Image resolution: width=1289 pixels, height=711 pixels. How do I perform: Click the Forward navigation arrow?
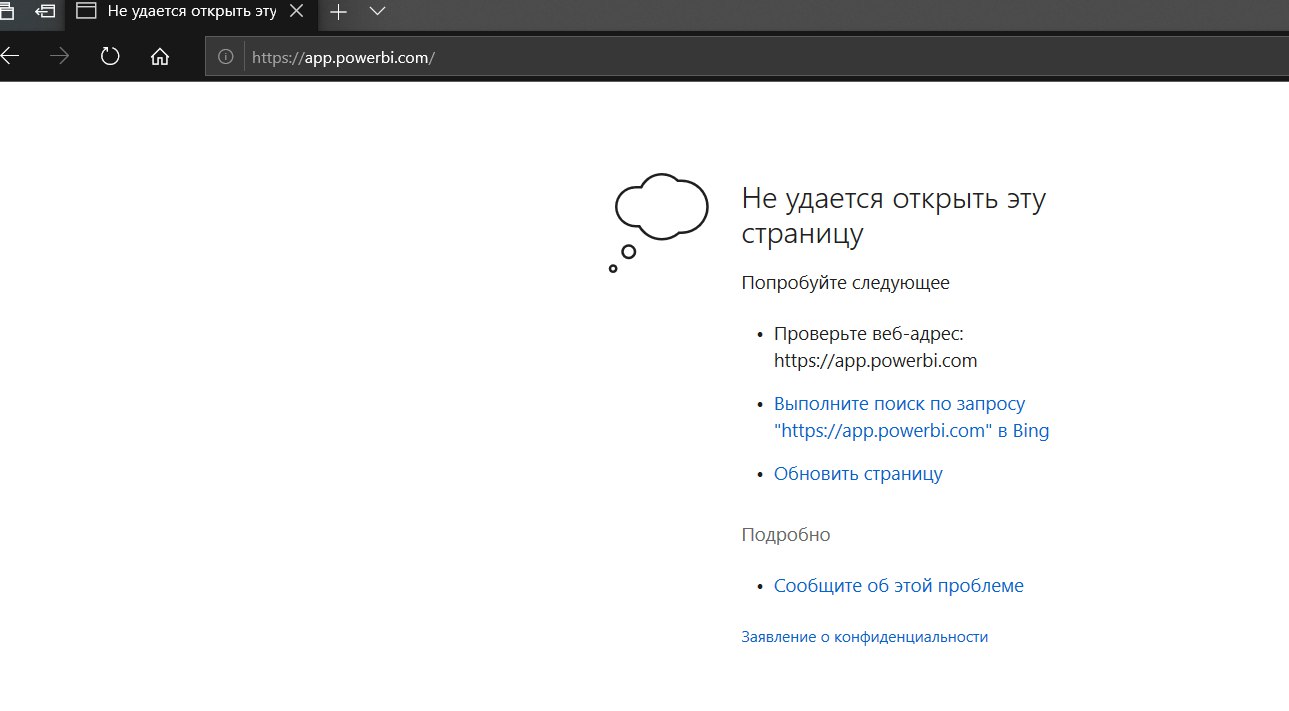pos(60,56)
